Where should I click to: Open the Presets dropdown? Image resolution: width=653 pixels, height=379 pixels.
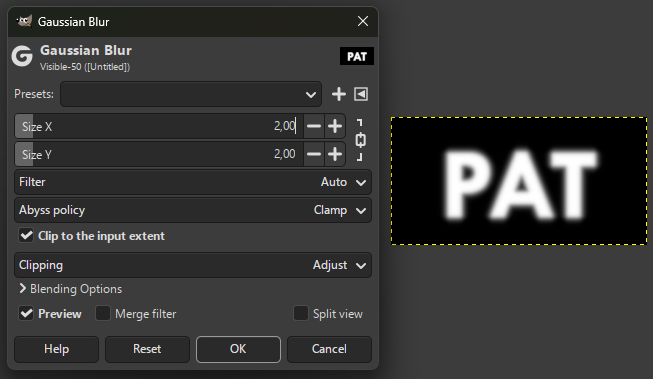pos(191,94)
